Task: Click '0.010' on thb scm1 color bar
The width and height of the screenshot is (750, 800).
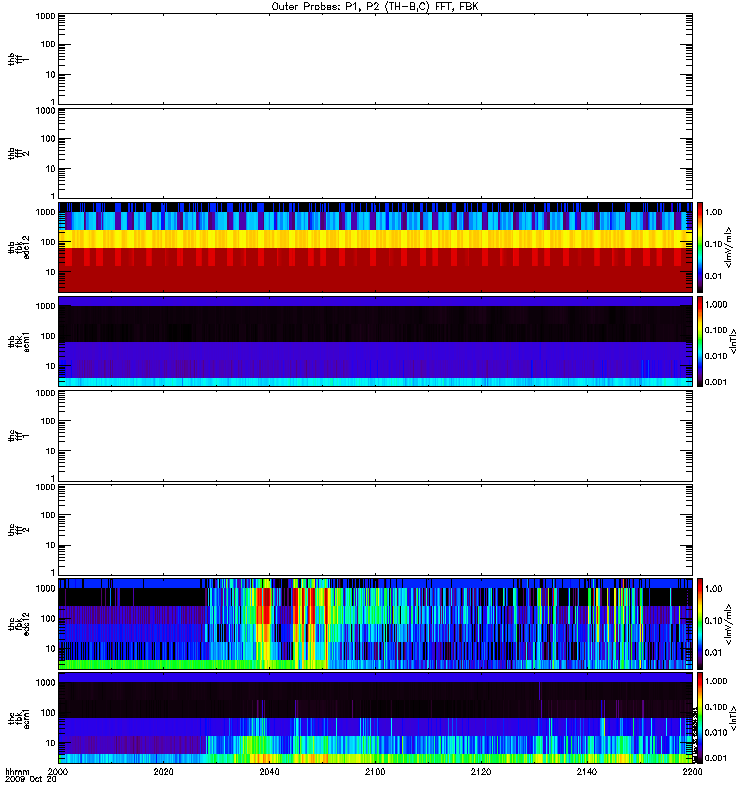Action: pyautogui.click(x=716, y=356)
